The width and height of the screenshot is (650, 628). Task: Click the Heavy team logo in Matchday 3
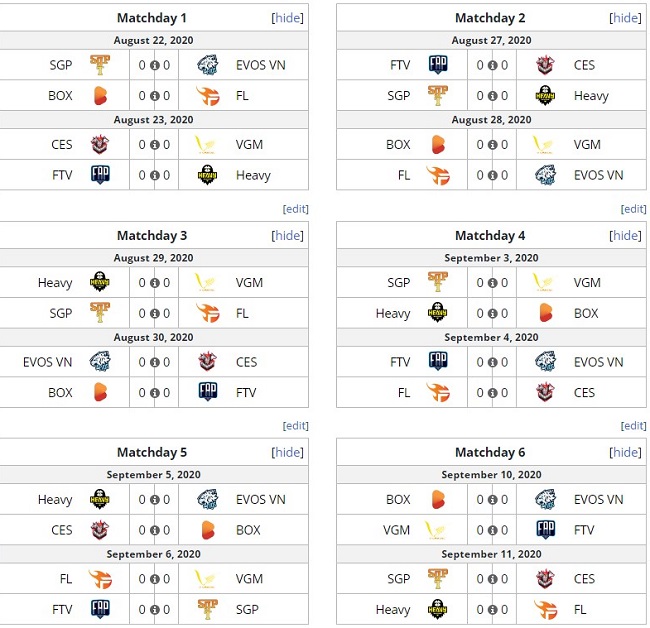click(x=100, y=282)
